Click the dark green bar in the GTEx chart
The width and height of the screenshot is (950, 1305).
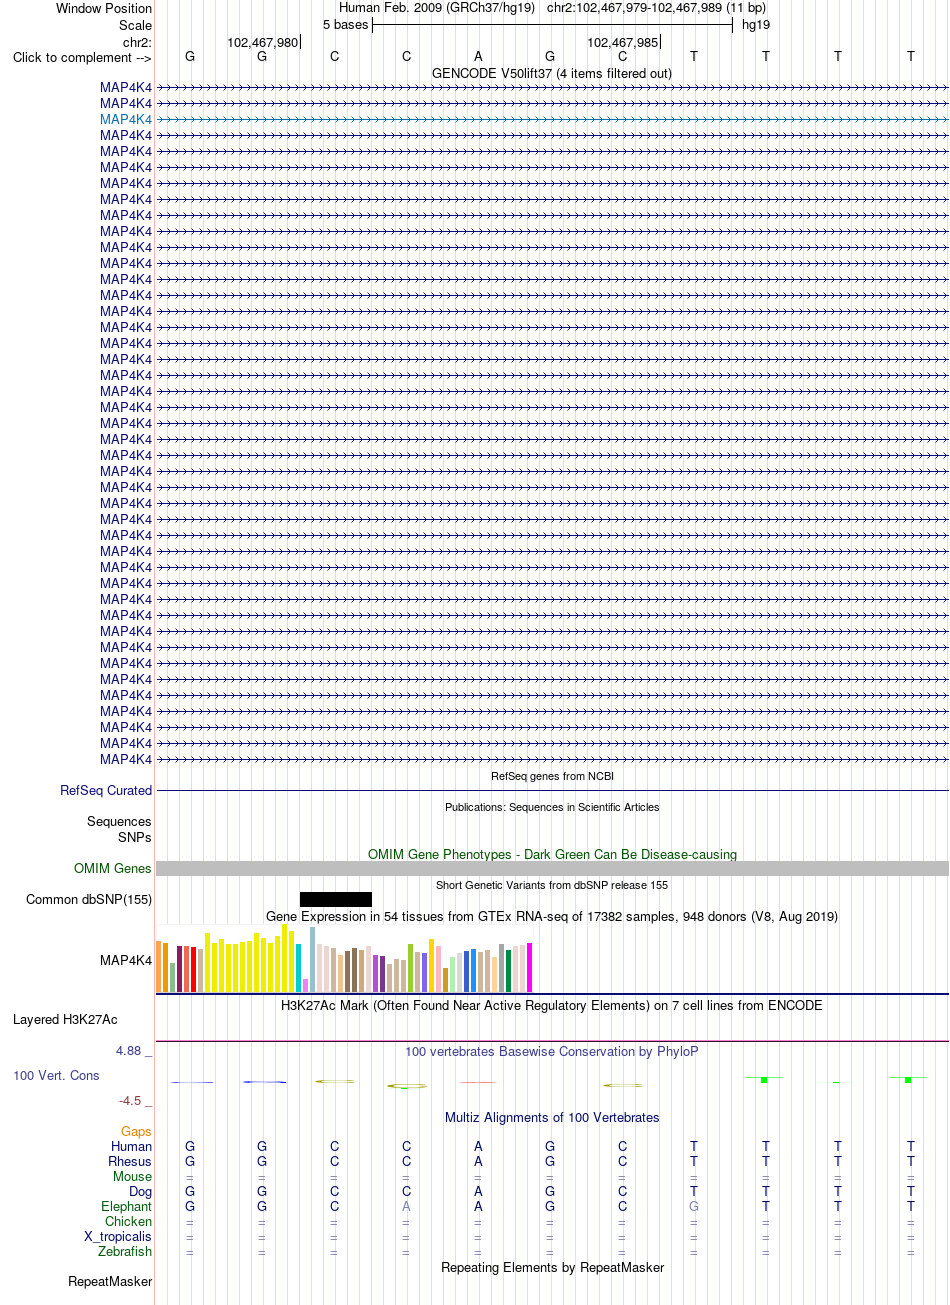click(x=509, y=971)
